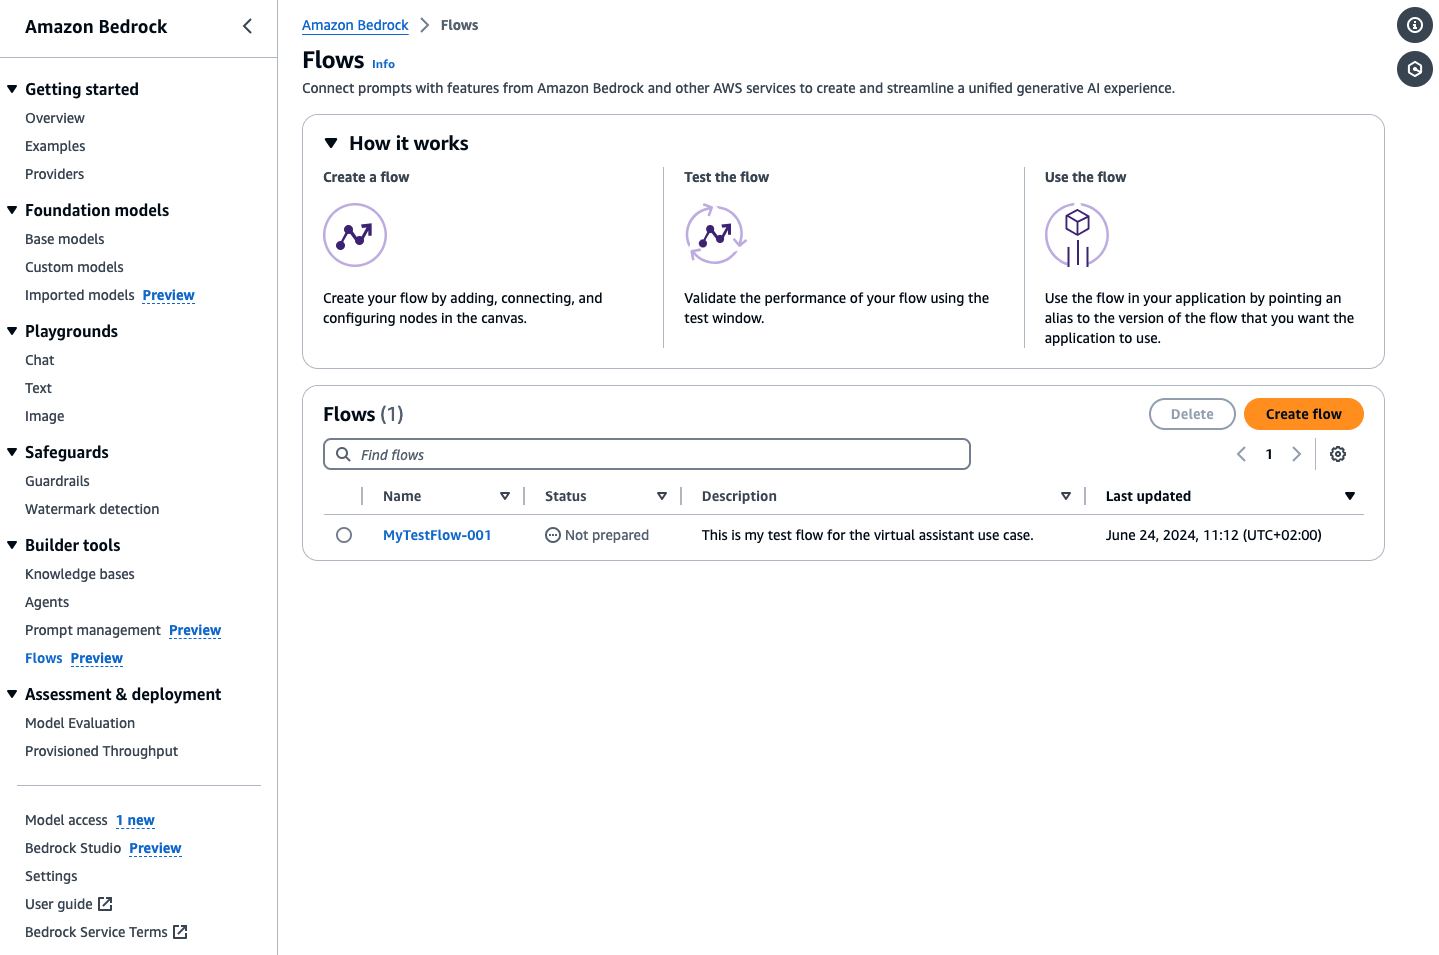Click the Create a flow illustration icon
This screenshot has height=955, width=1439.
tap(355, 235)
